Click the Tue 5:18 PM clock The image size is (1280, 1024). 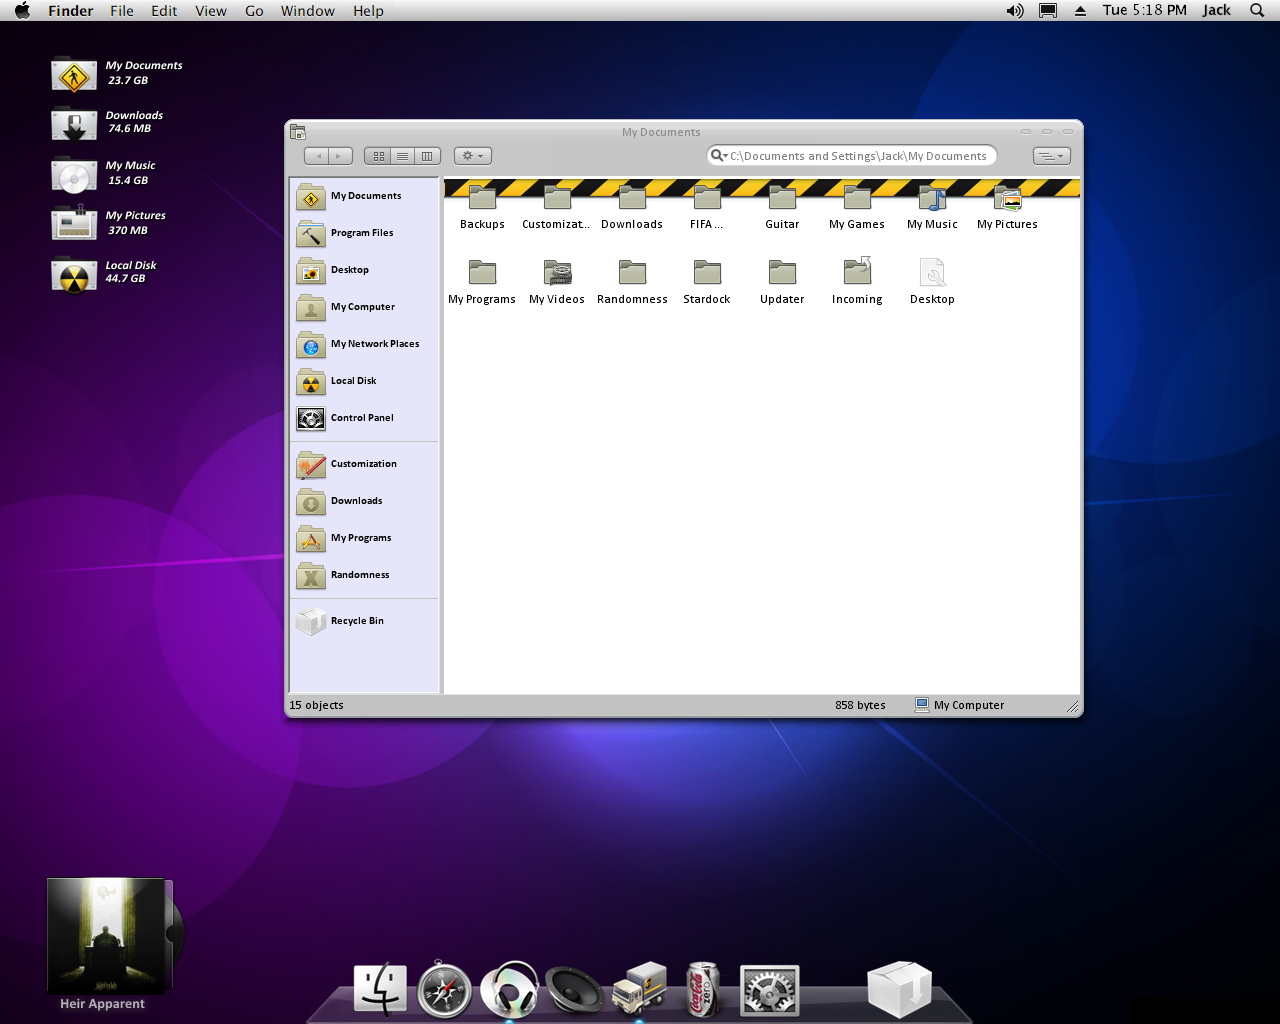click(x=1145, y=10)
